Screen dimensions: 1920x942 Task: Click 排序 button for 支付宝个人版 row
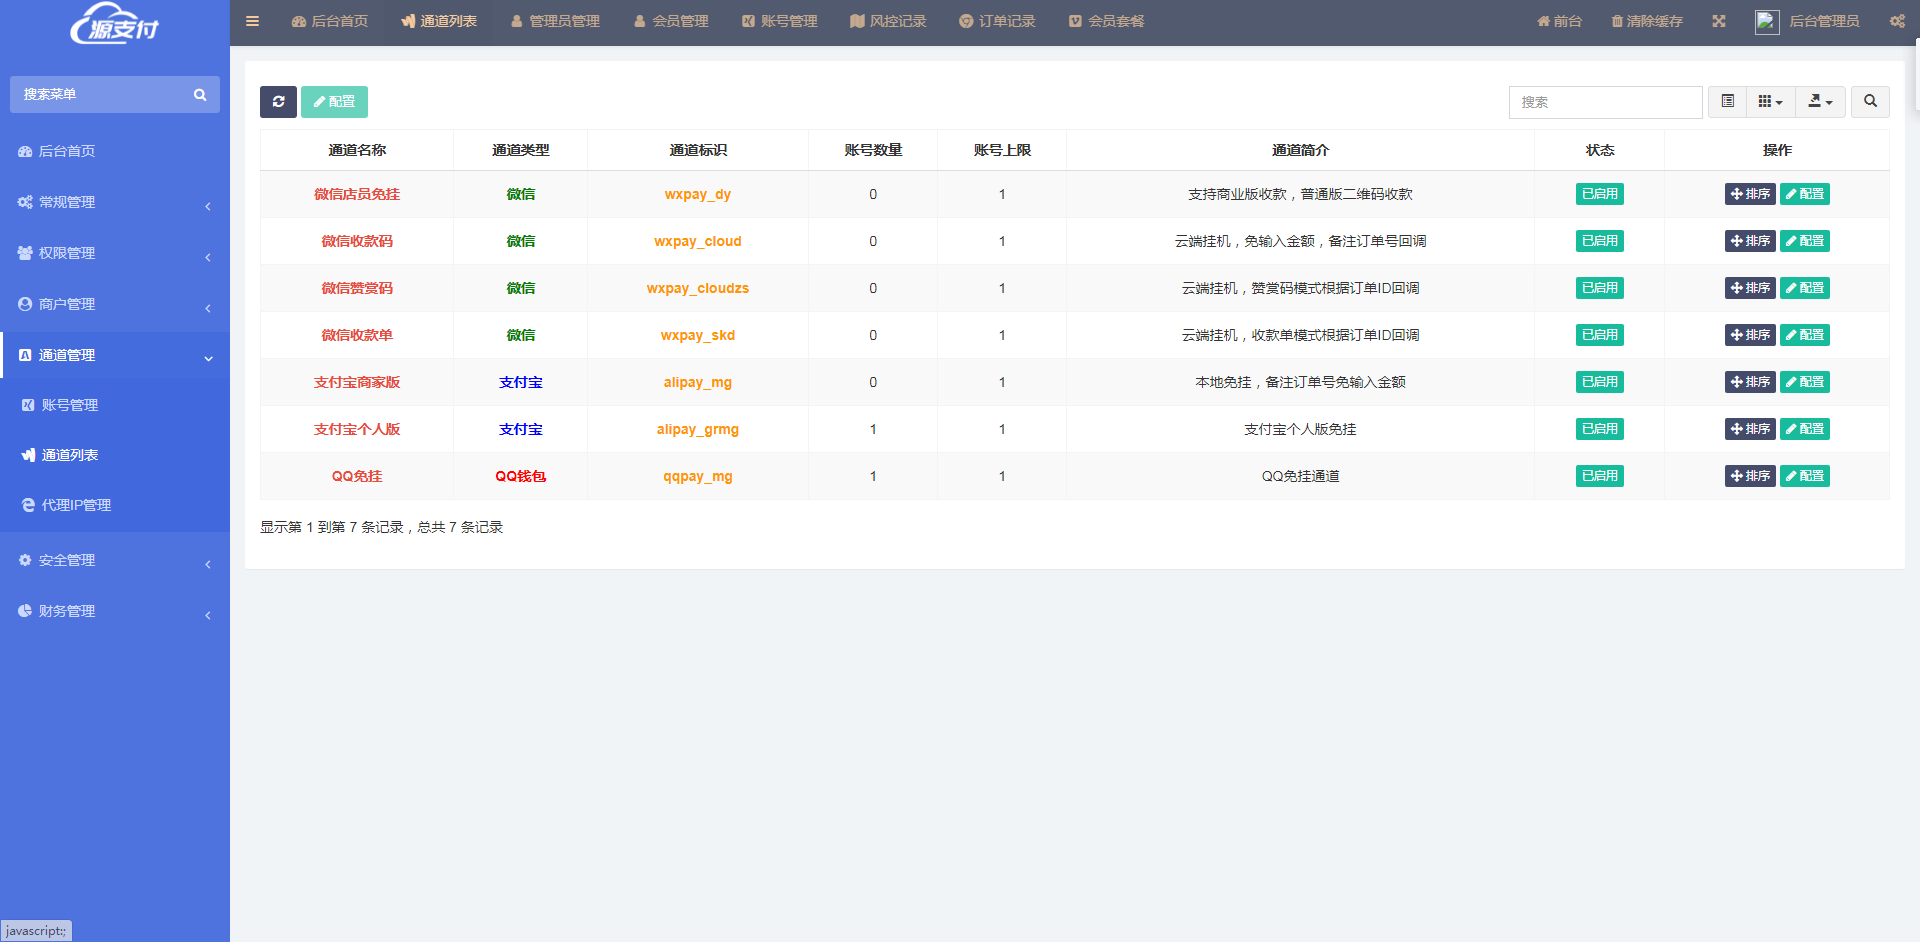tap(1750, 429)
